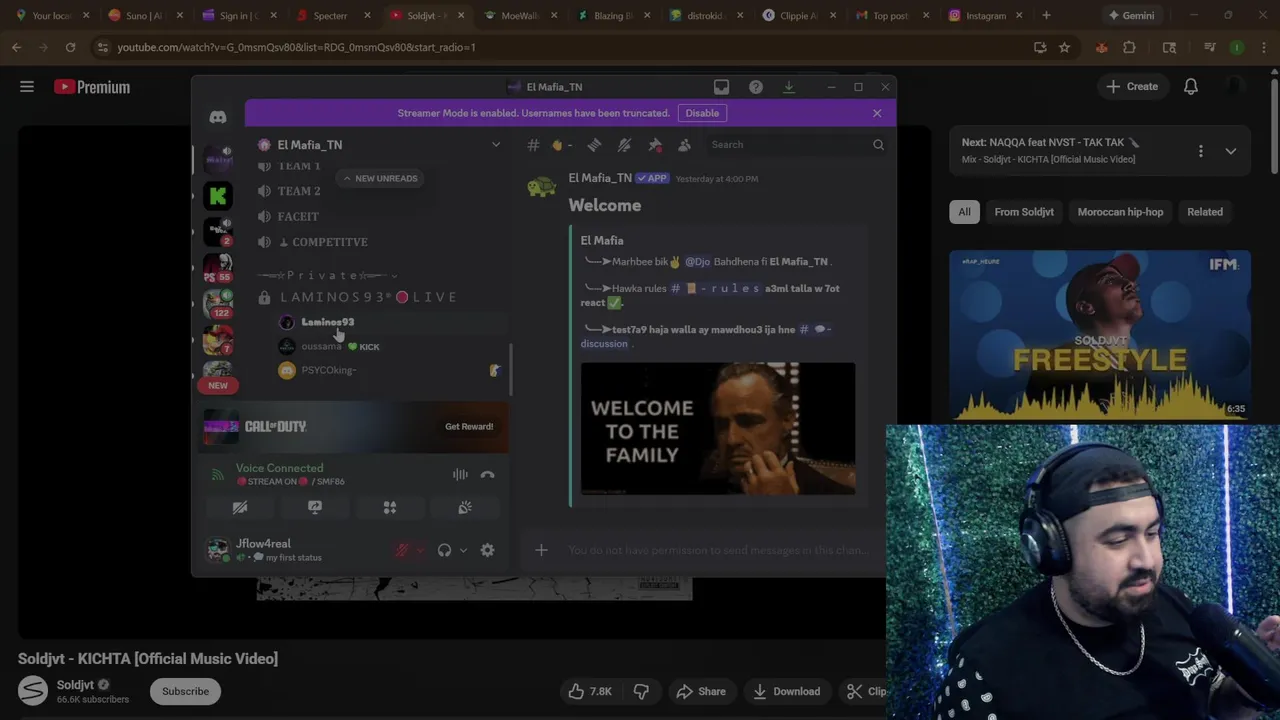
Task: Dismiss streamer mode banner with X
Action: tap(877, 113)
